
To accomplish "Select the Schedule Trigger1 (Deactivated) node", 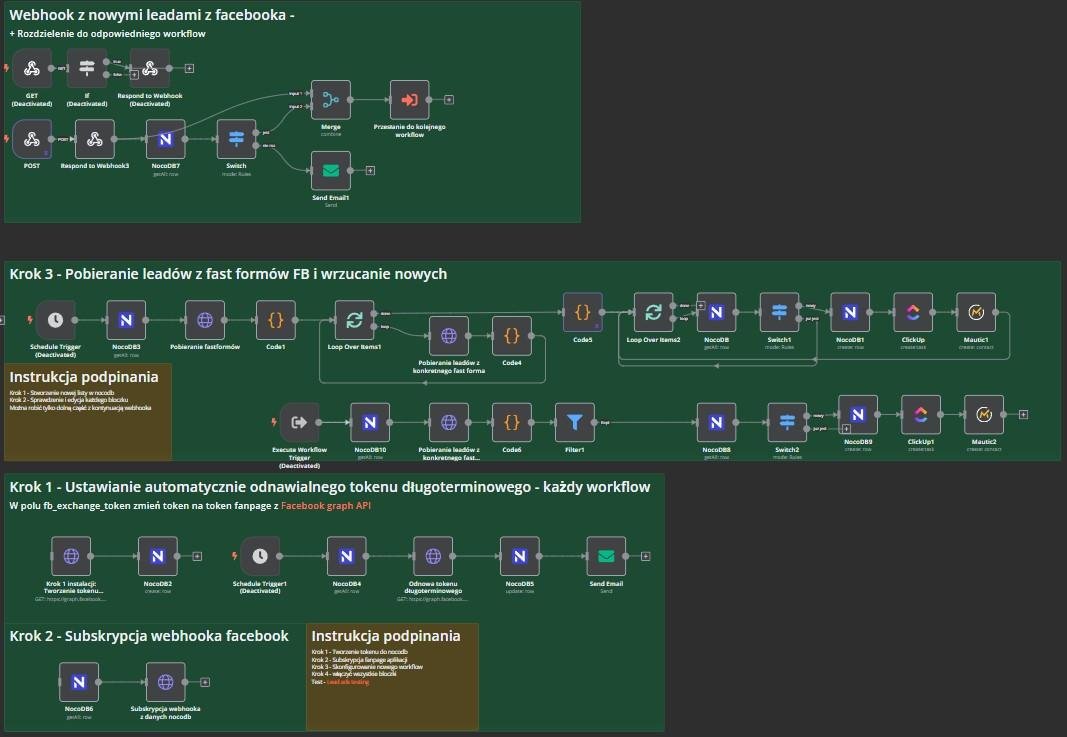I will coord(260,556).
